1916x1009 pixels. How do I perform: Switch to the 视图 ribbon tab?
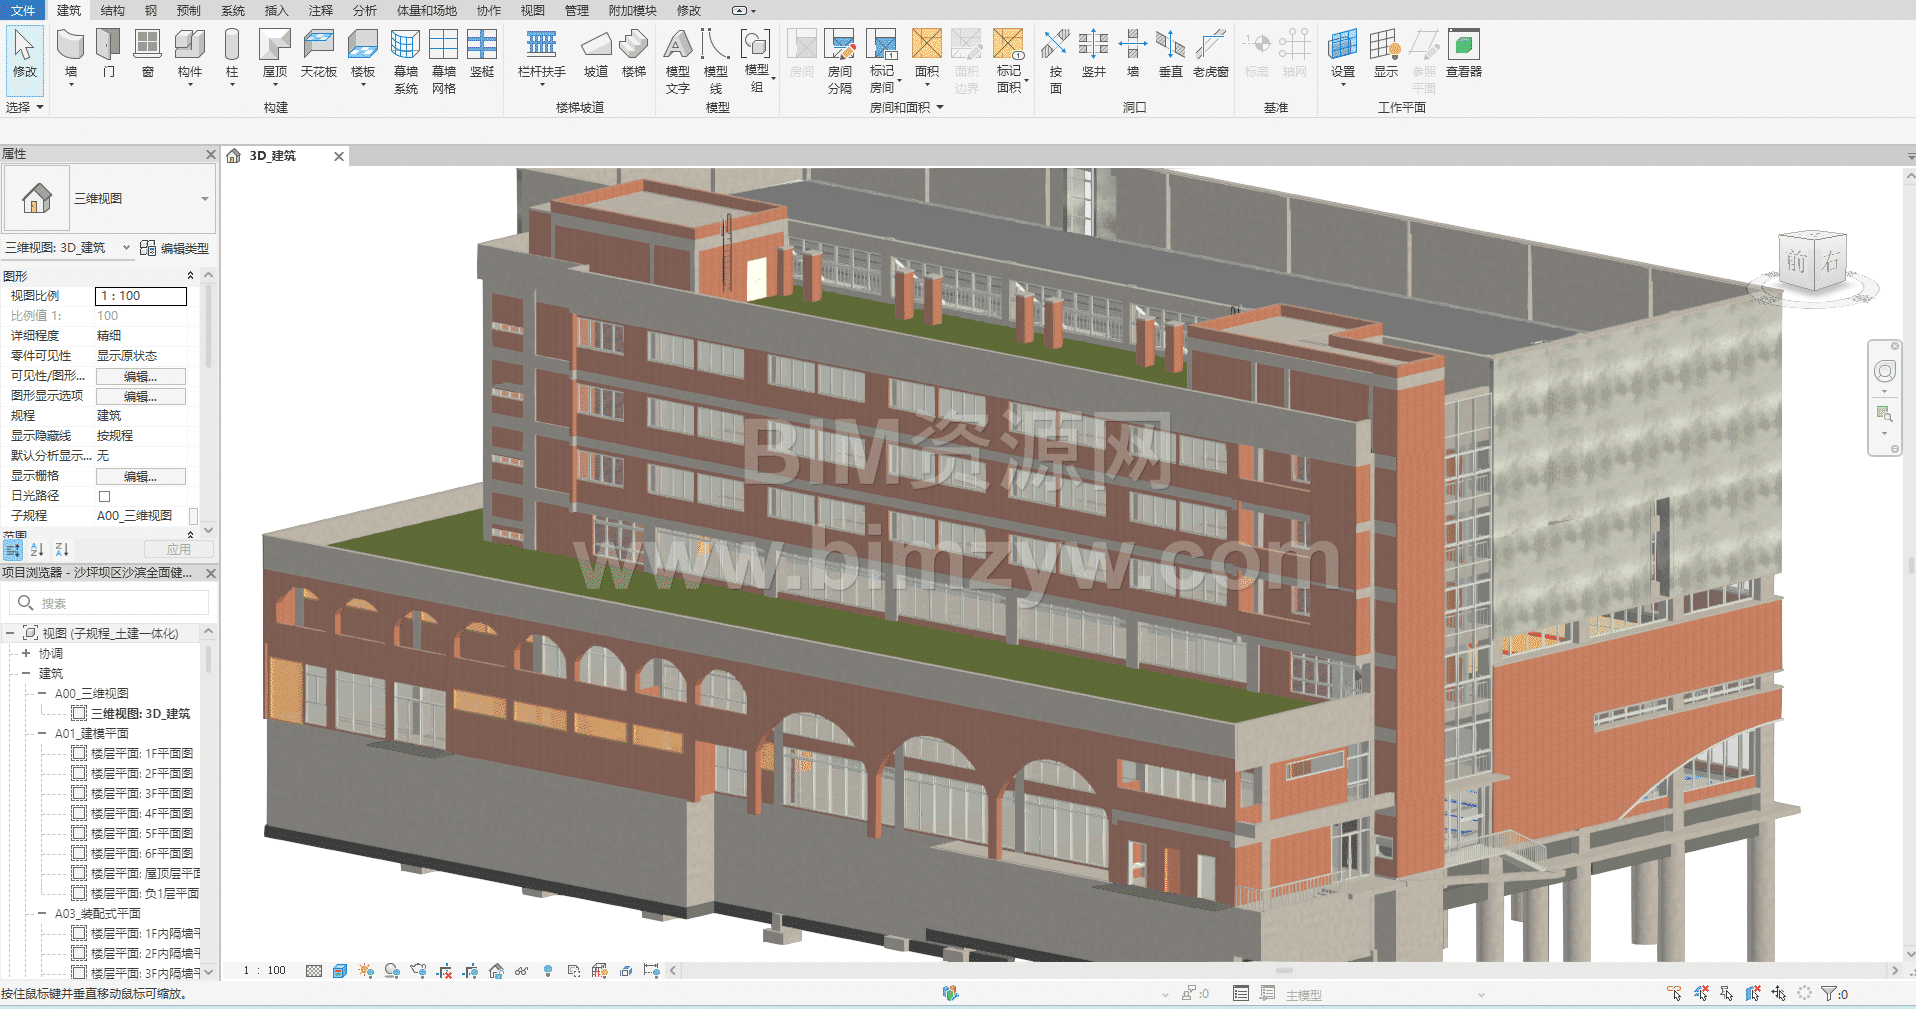[533, 10]
